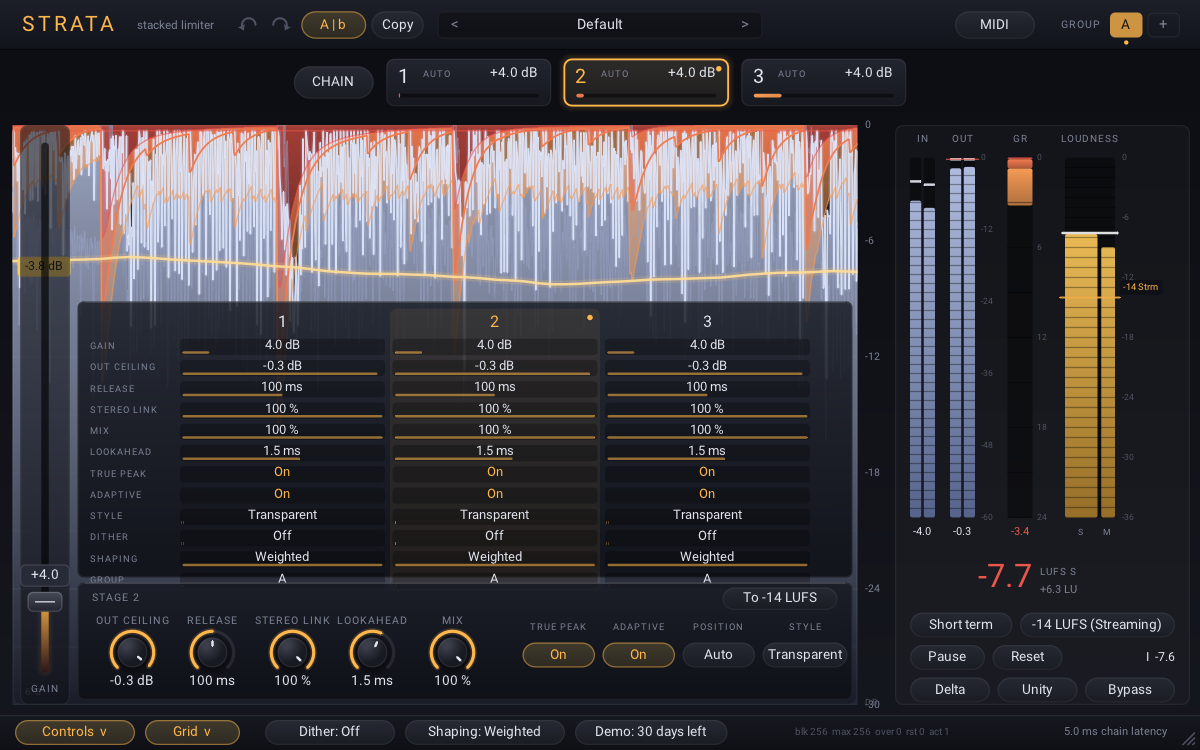
Task: Click the CHAIN button
Action: [333, 82]
